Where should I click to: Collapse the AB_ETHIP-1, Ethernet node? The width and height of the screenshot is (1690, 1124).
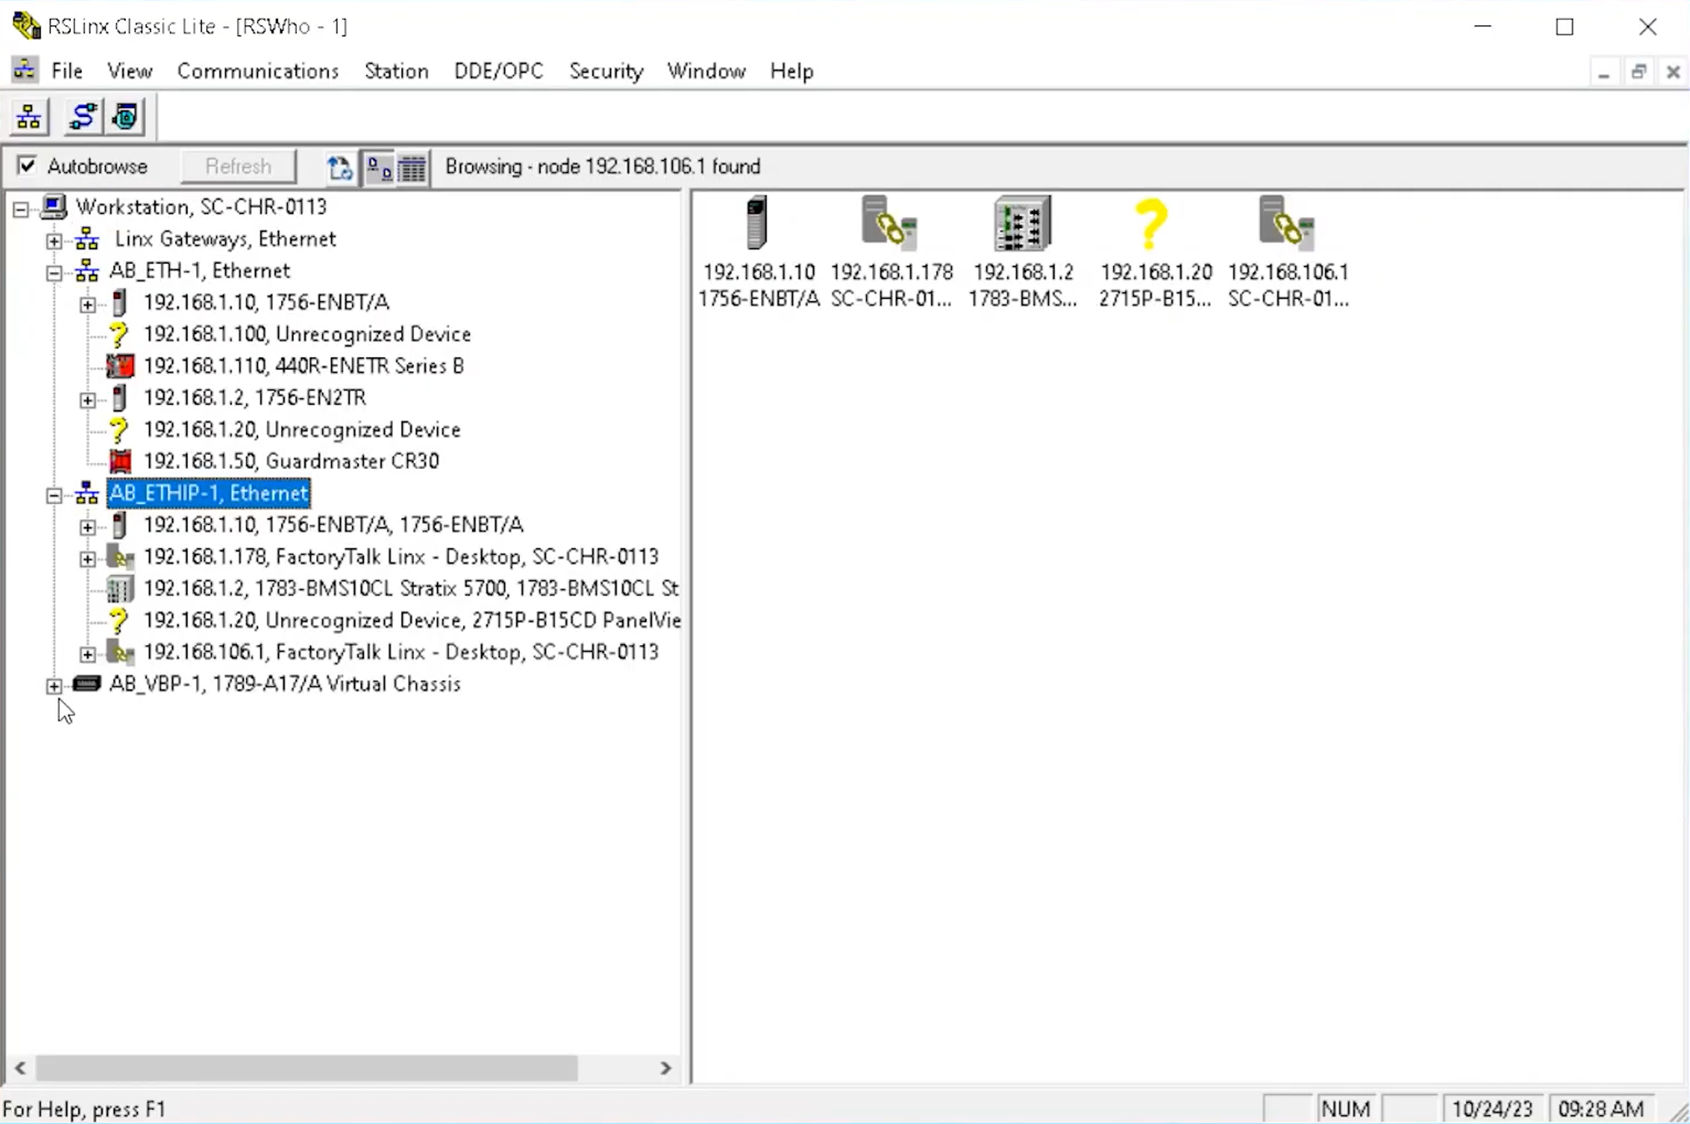54,495
